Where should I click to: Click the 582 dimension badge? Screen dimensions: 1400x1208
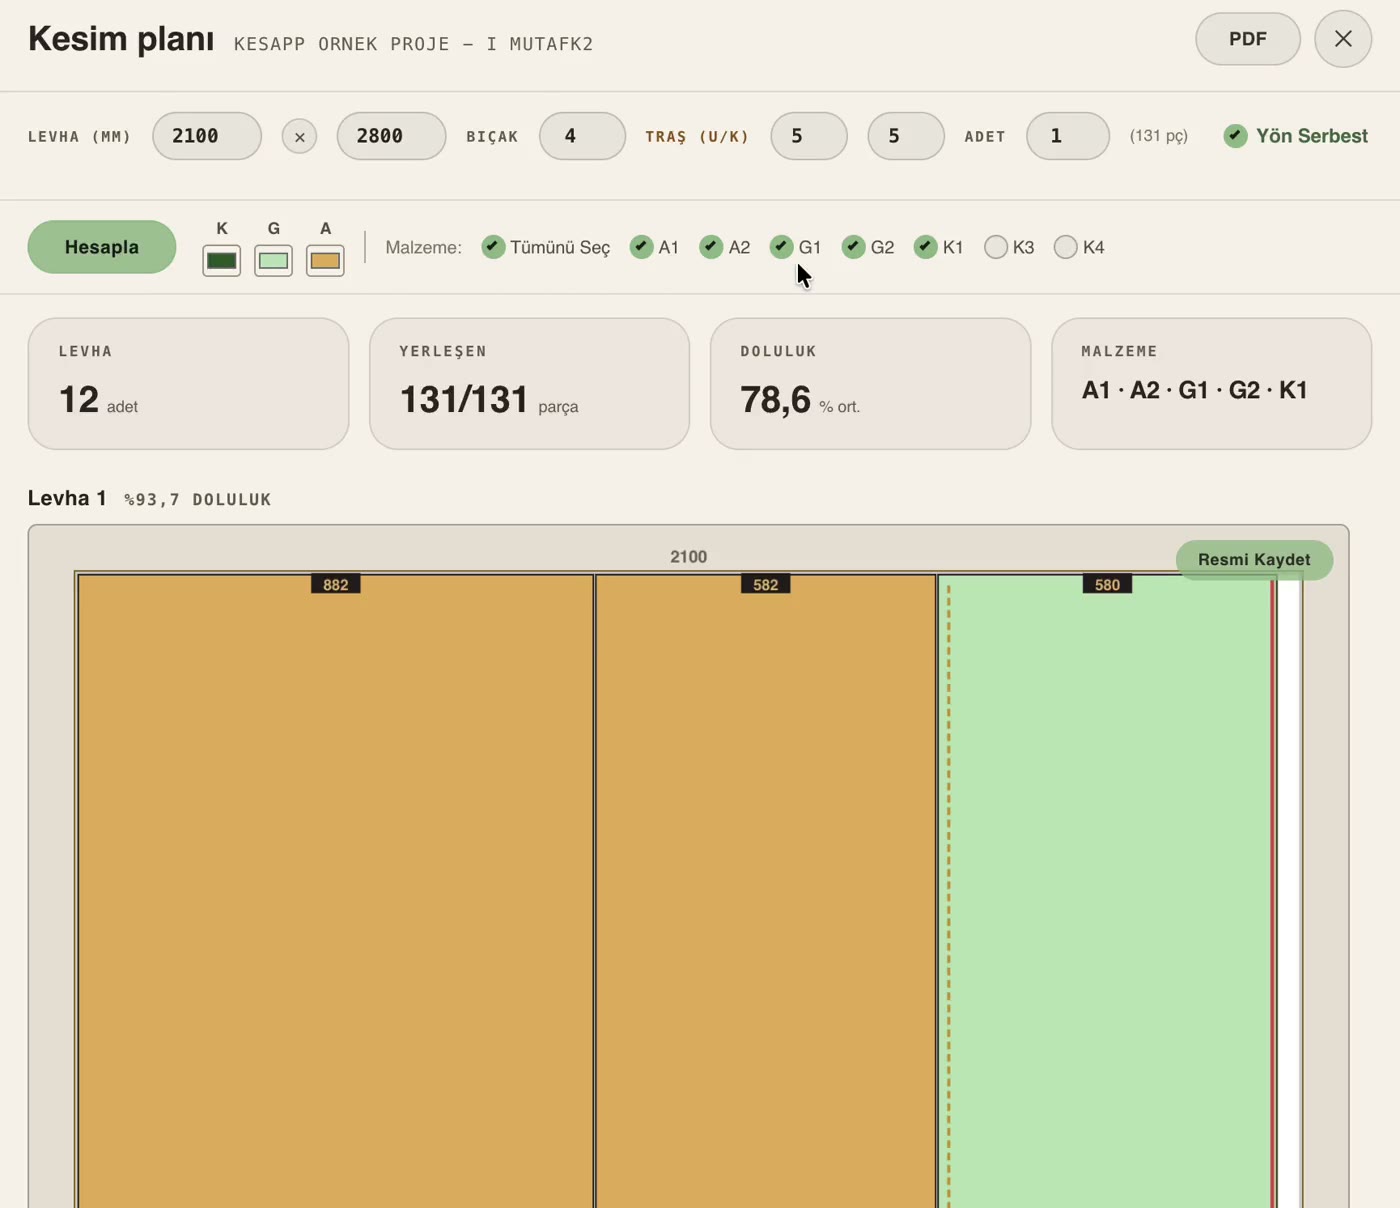766,584
